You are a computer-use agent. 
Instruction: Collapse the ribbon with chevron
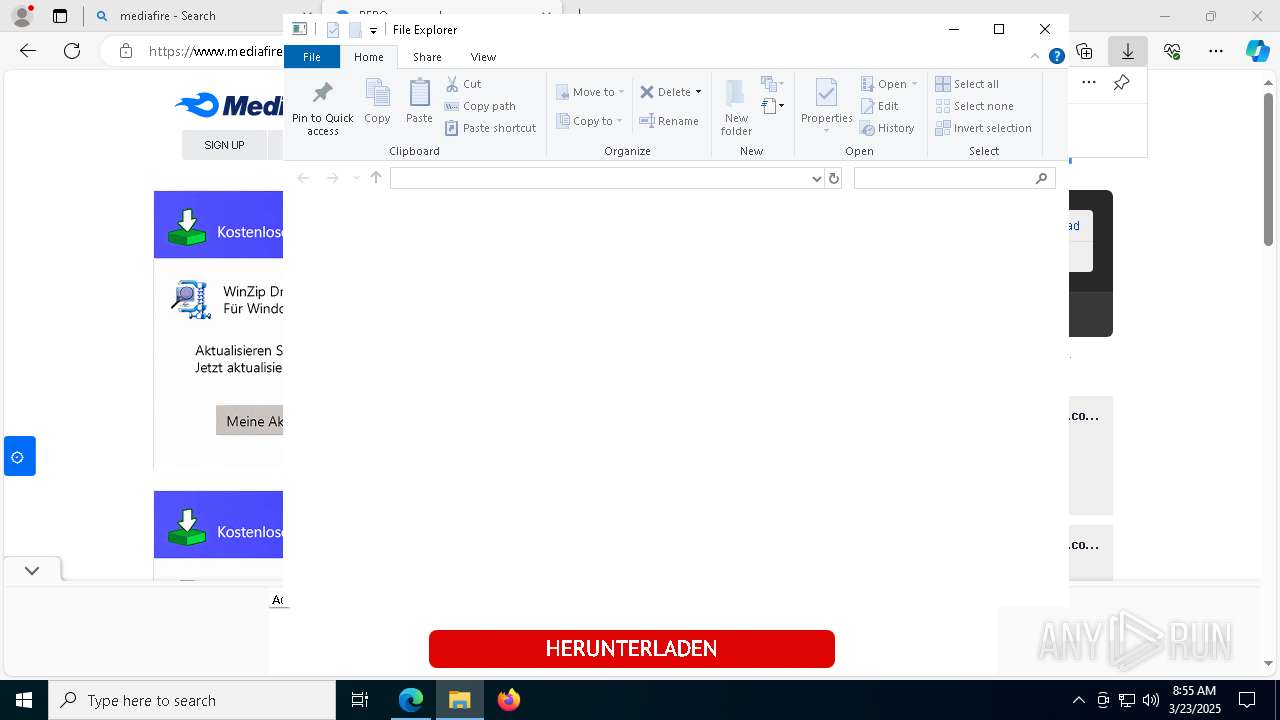[1035, 57]
